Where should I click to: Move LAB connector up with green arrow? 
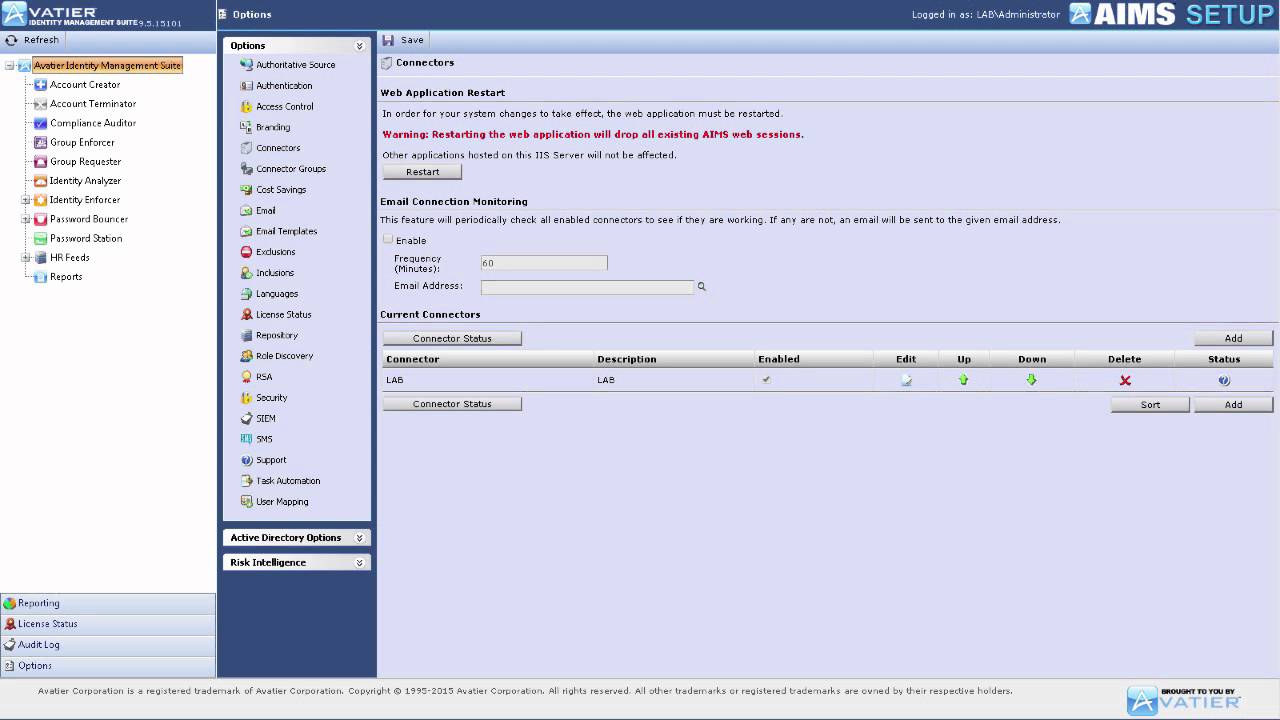point(964,380)
